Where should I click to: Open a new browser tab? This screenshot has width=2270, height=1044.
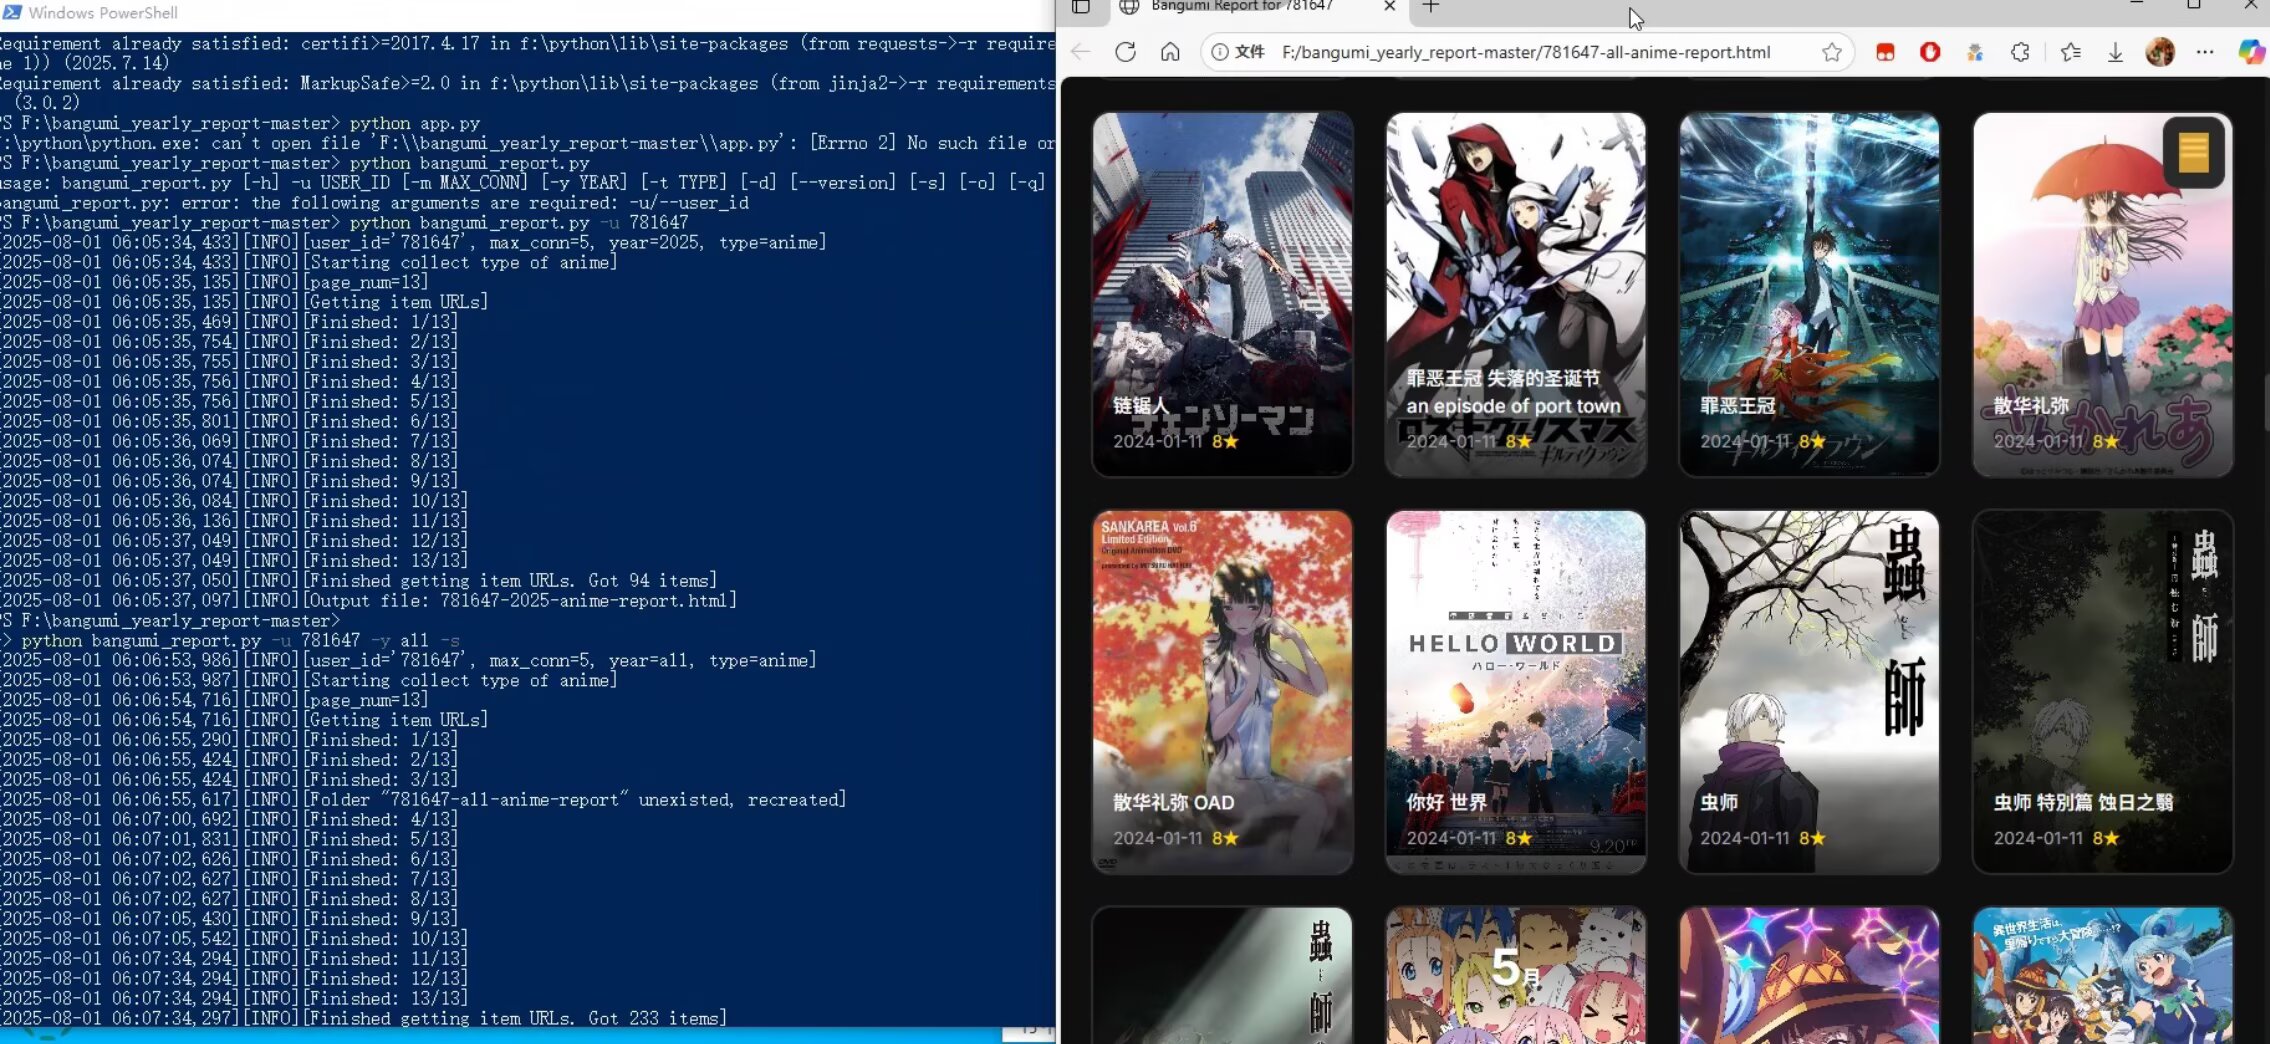(x=1431, y=7)
